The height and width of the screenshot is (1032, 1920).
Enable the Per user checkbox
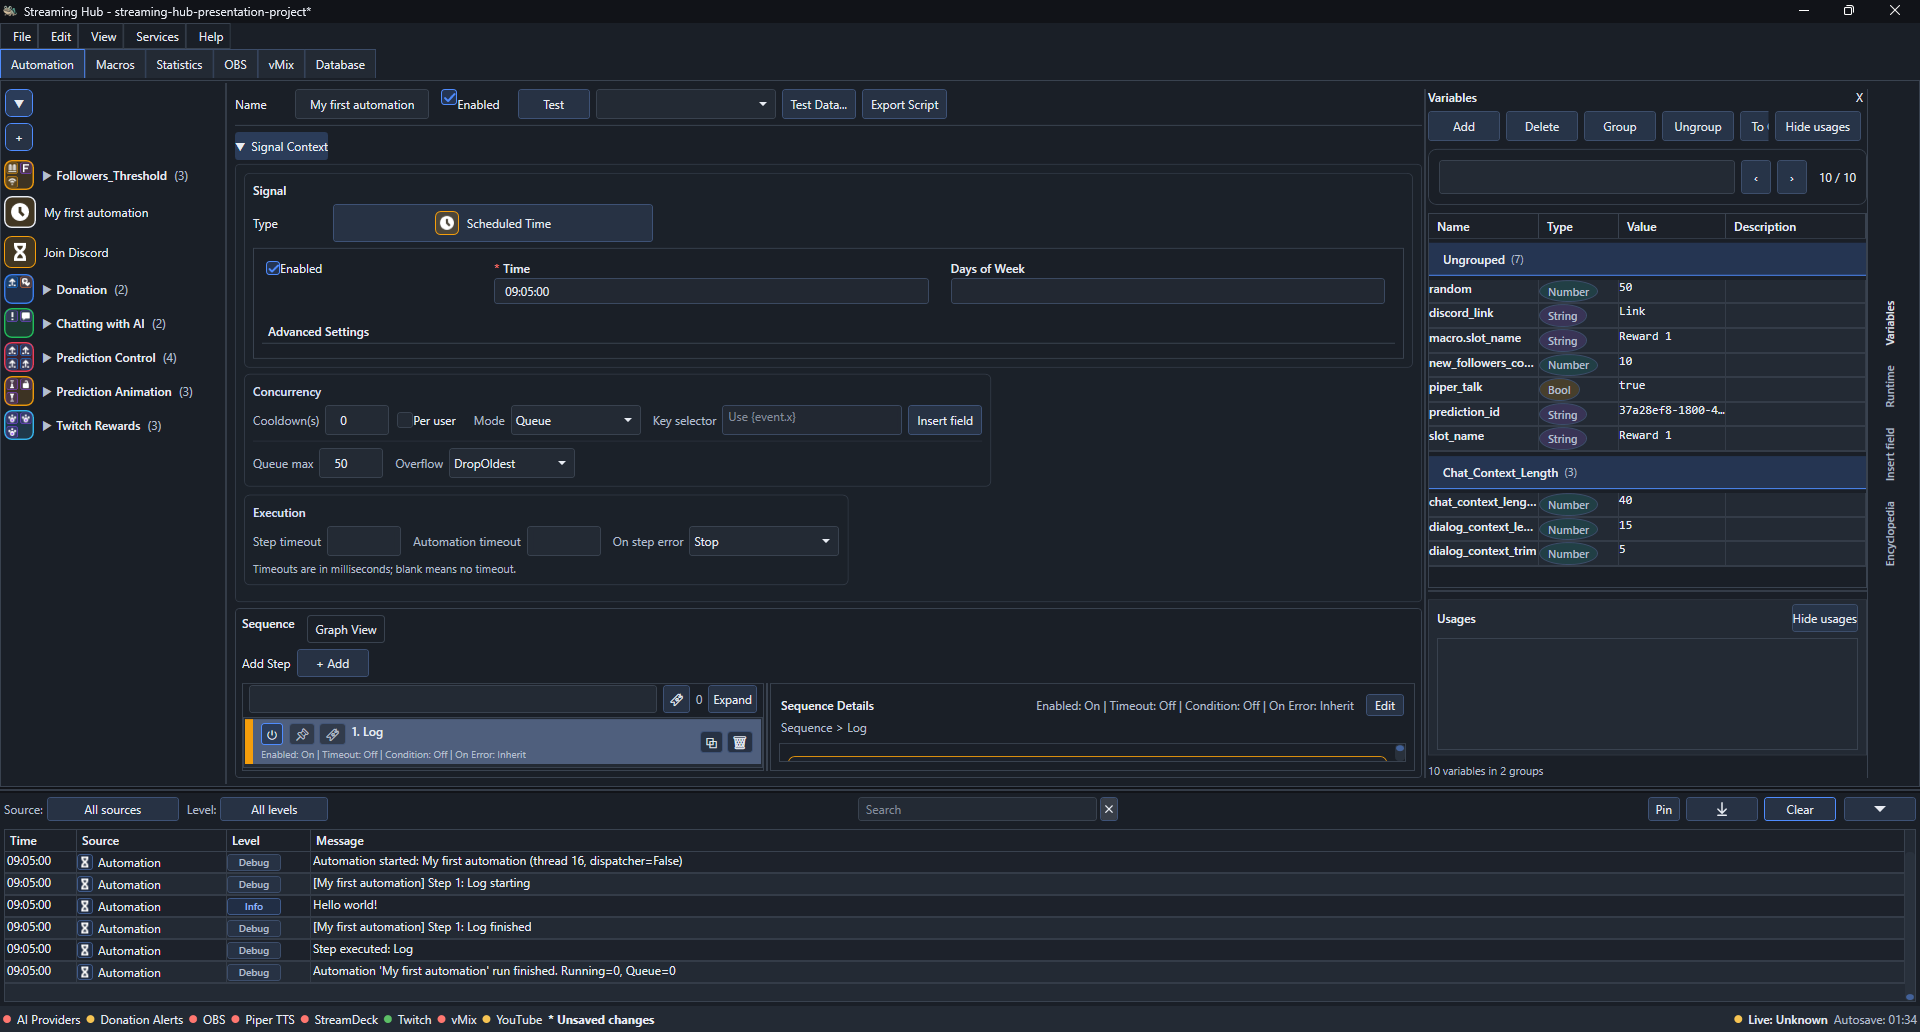pyautogui.click(x=405, y=420)
